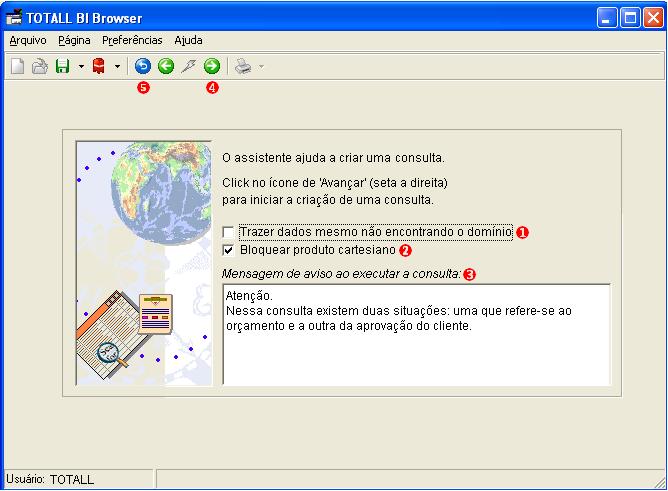Enable 'Trazer dados mesmo não encontrando o domínio'
The image size is (668, 491).
tap(228, 233)
